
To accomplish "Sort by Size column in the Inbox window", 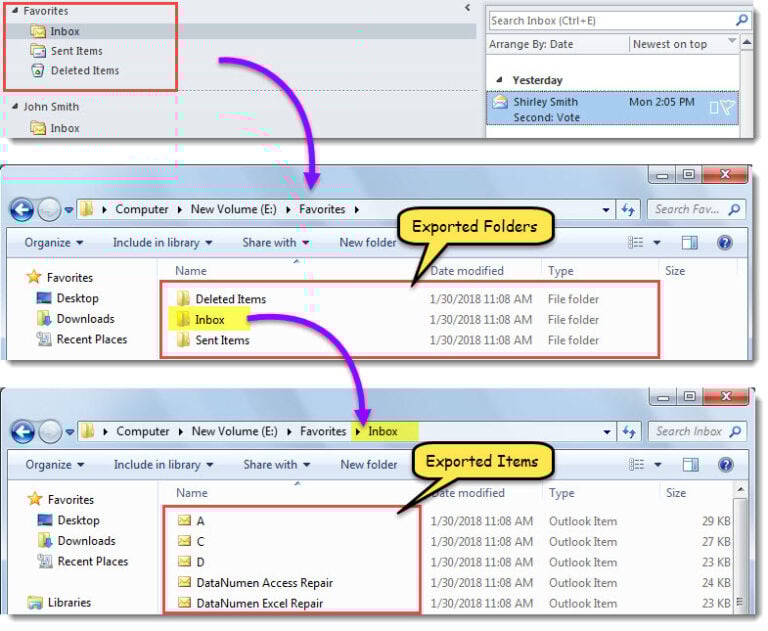I will pyautogui.click(x=675, y=493).
